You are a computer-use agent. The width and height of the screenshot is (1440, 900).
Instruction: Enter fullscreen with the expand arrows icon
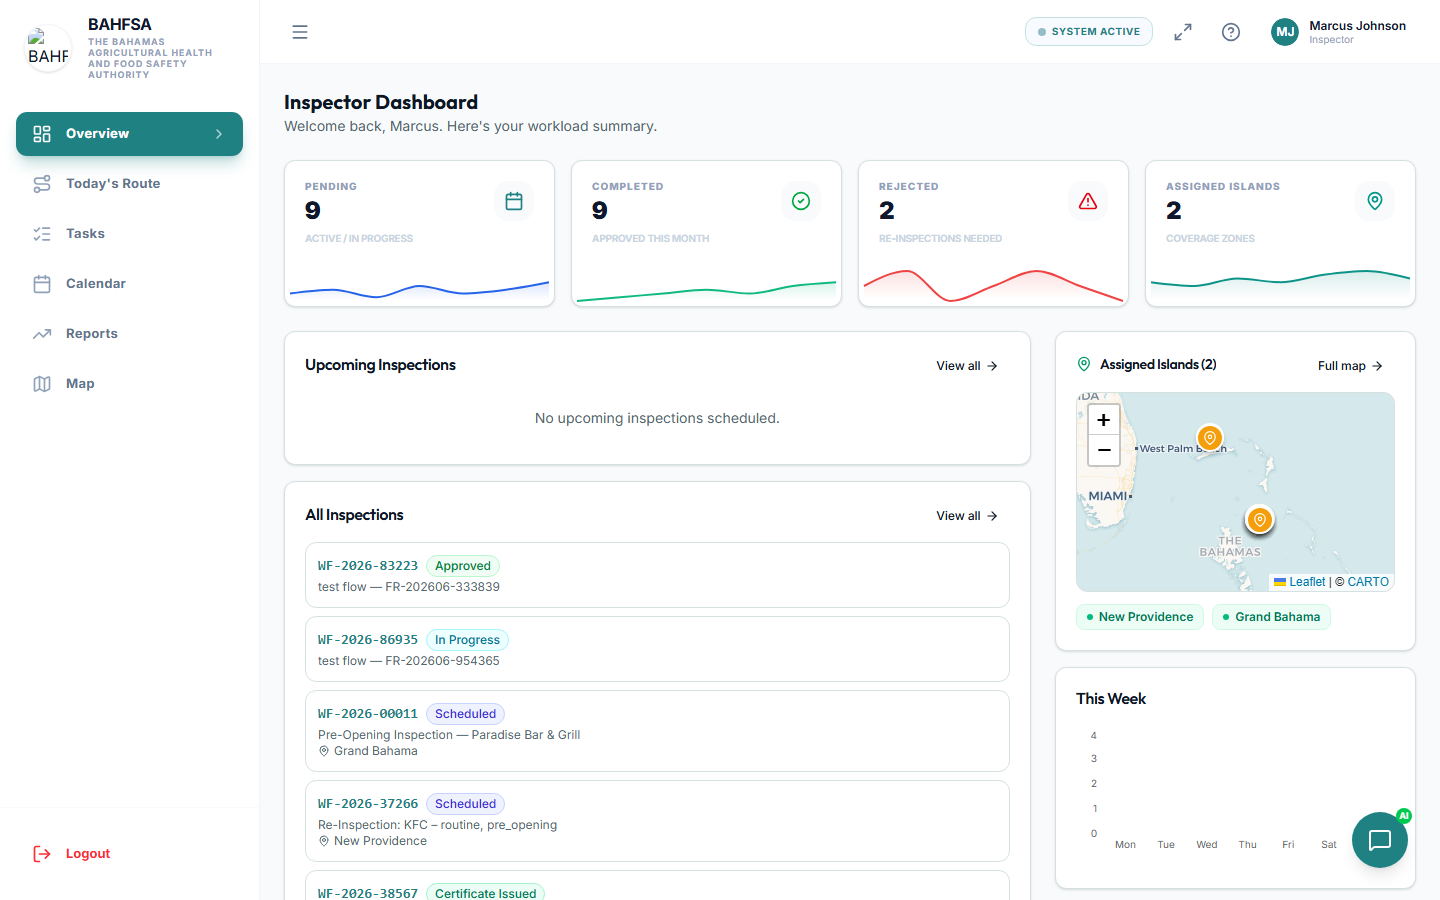pos(1183,32)
